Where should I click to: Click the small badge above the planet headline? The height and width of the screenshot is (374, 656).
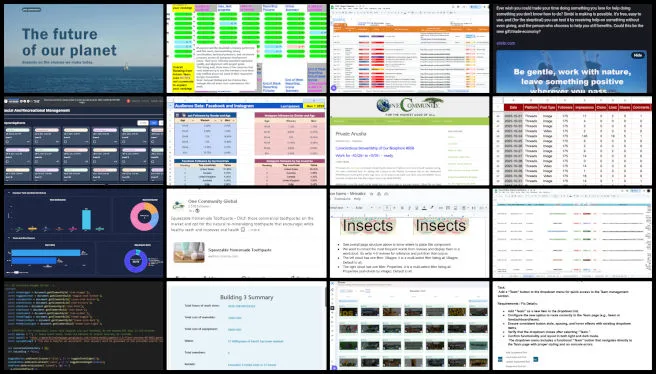coord(31,10)
